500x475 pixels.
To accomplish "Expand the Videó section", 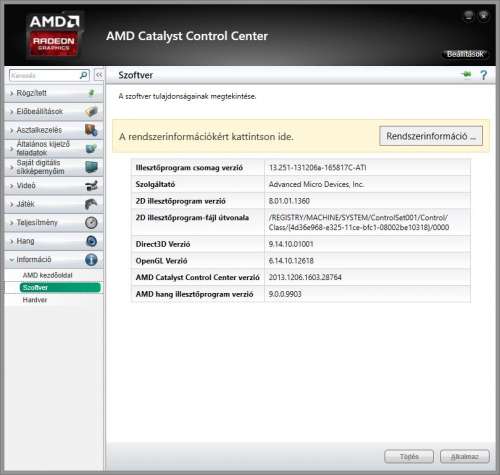I will point(54,185).
